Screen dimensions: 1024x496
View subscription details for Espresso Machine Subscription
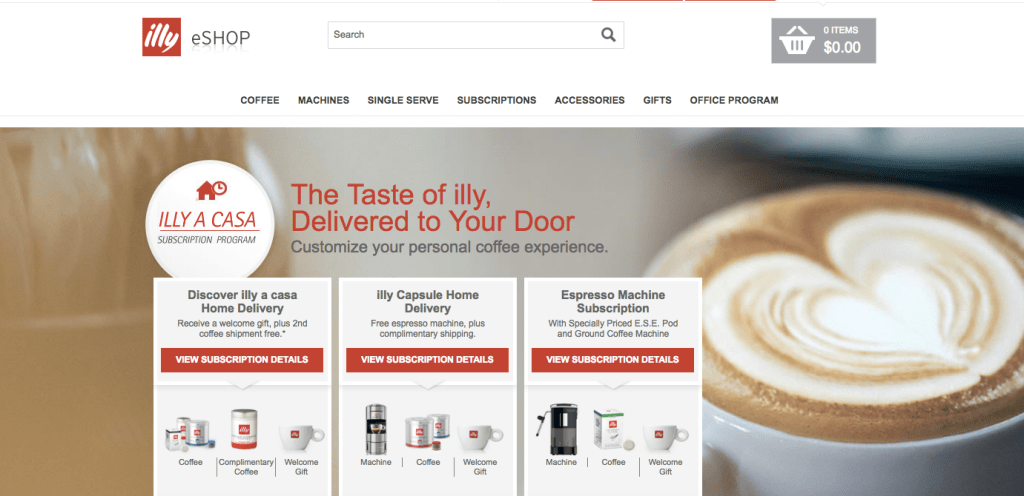(x=613, y=360)
